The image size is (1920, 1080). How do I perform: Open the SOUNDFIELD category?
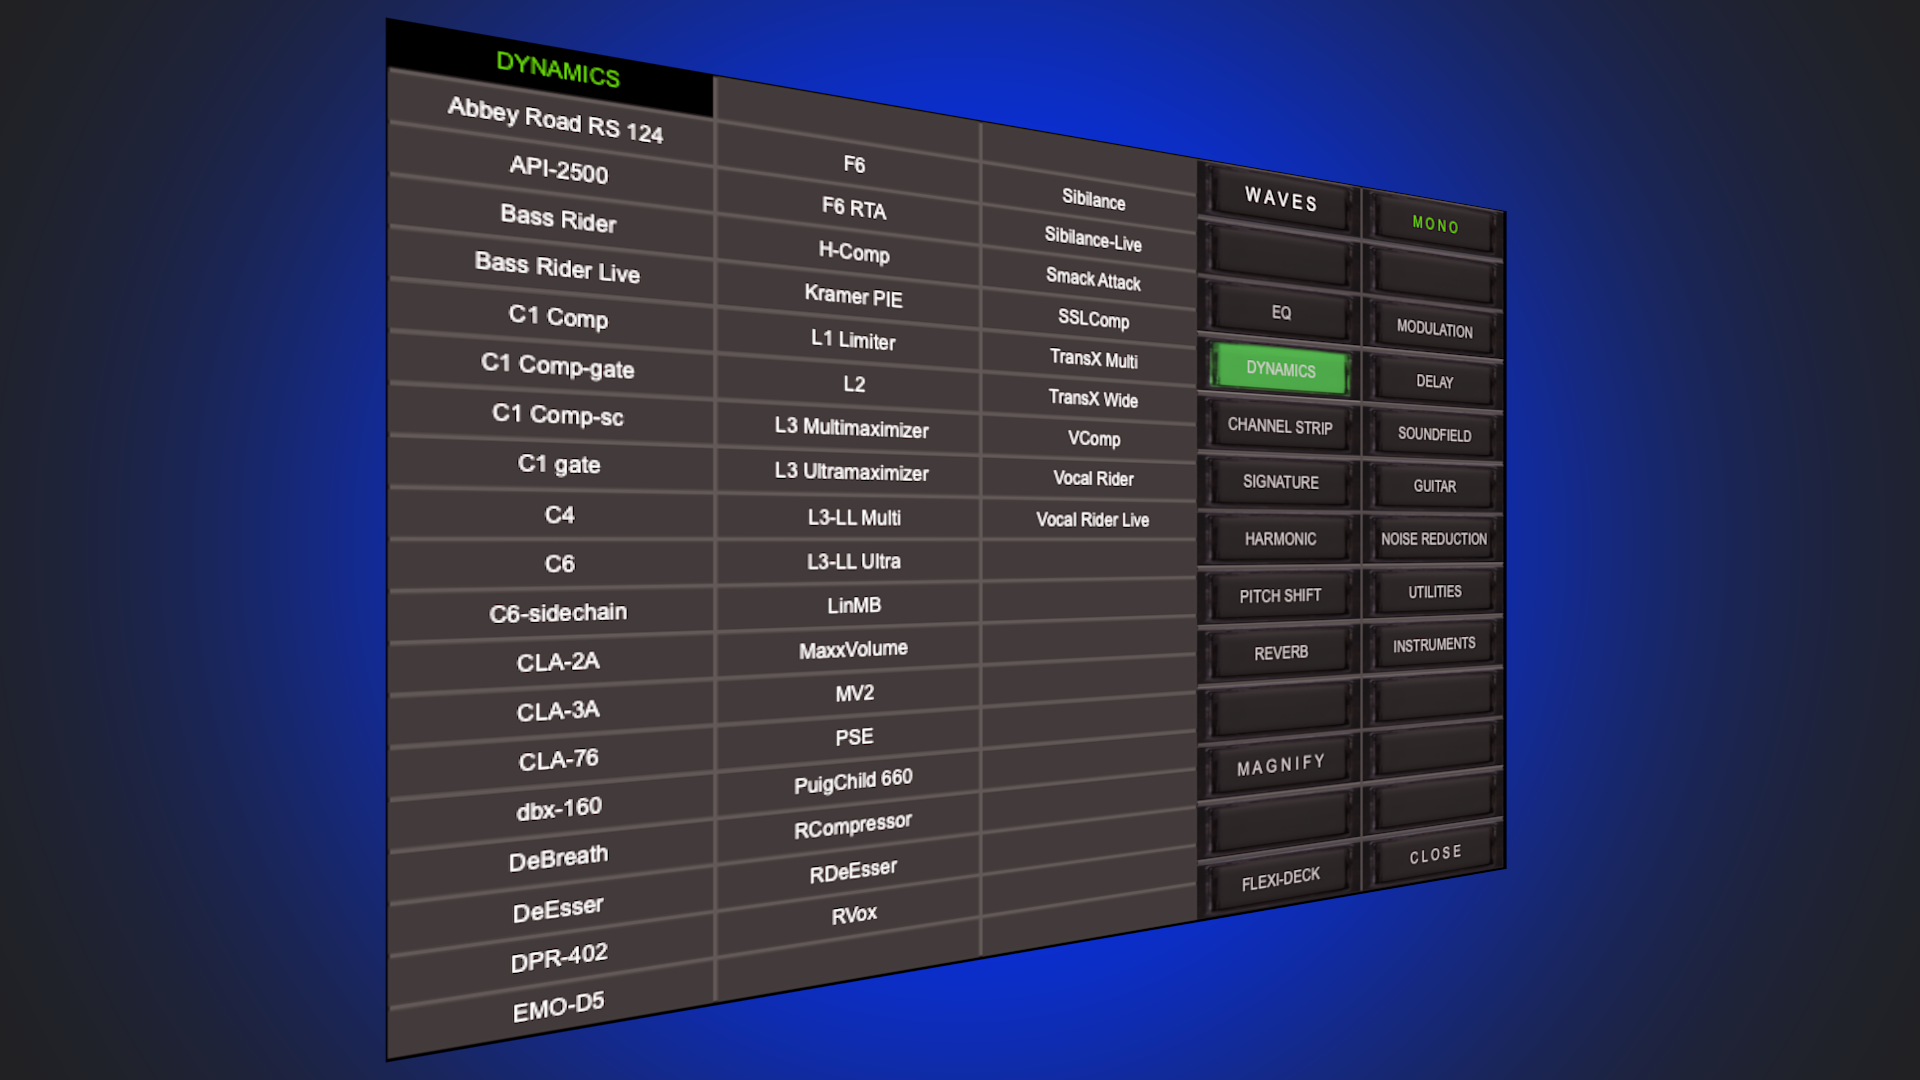click(x=1434, y=435)
